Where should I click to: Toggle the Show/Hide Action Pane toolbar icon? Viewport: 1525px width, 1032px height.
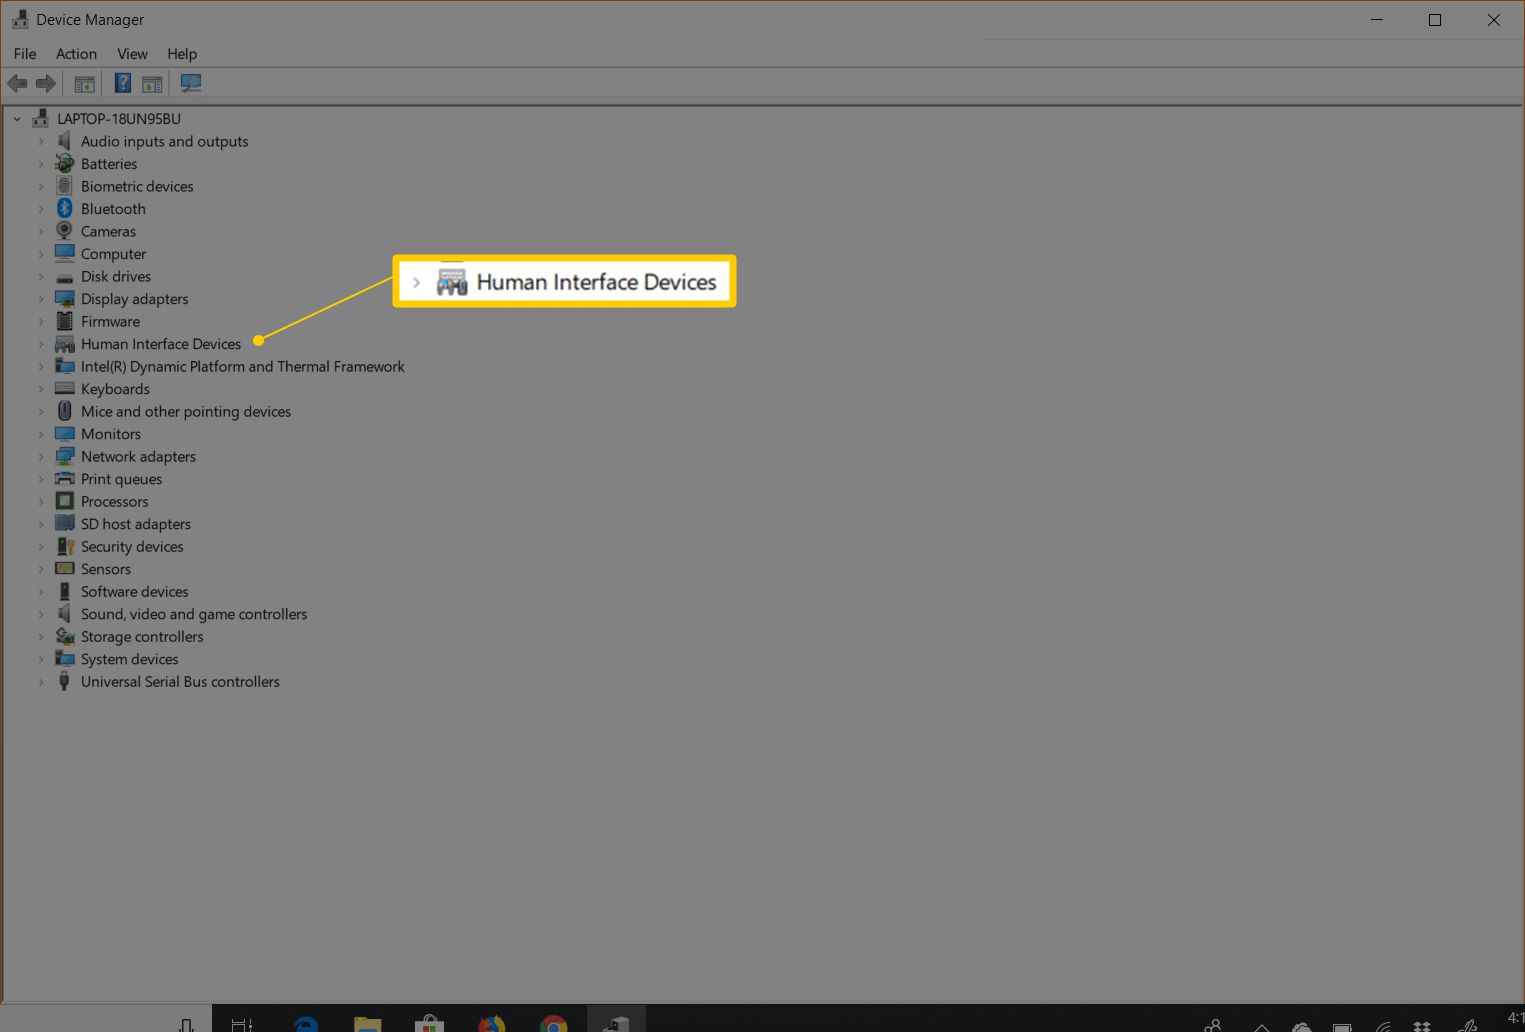[152, 83]
